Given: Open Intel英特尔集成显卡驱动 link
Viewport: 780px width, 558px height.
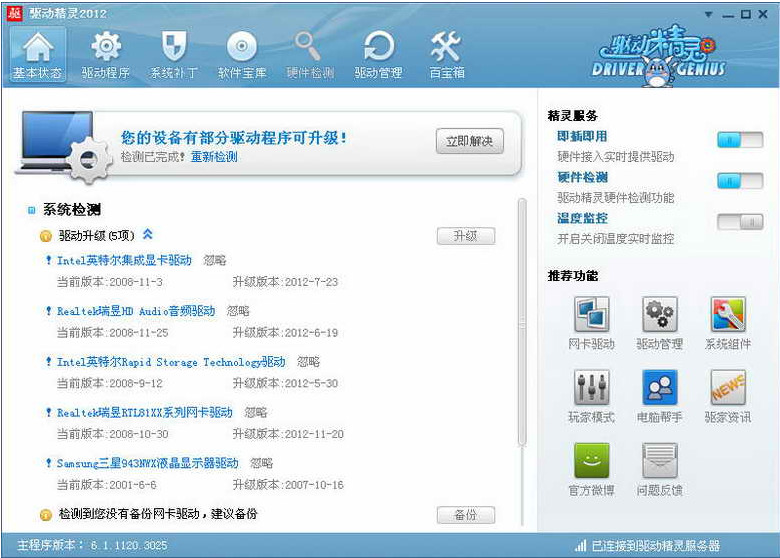Looking at the screenshot, I should [x=124, y=261].
